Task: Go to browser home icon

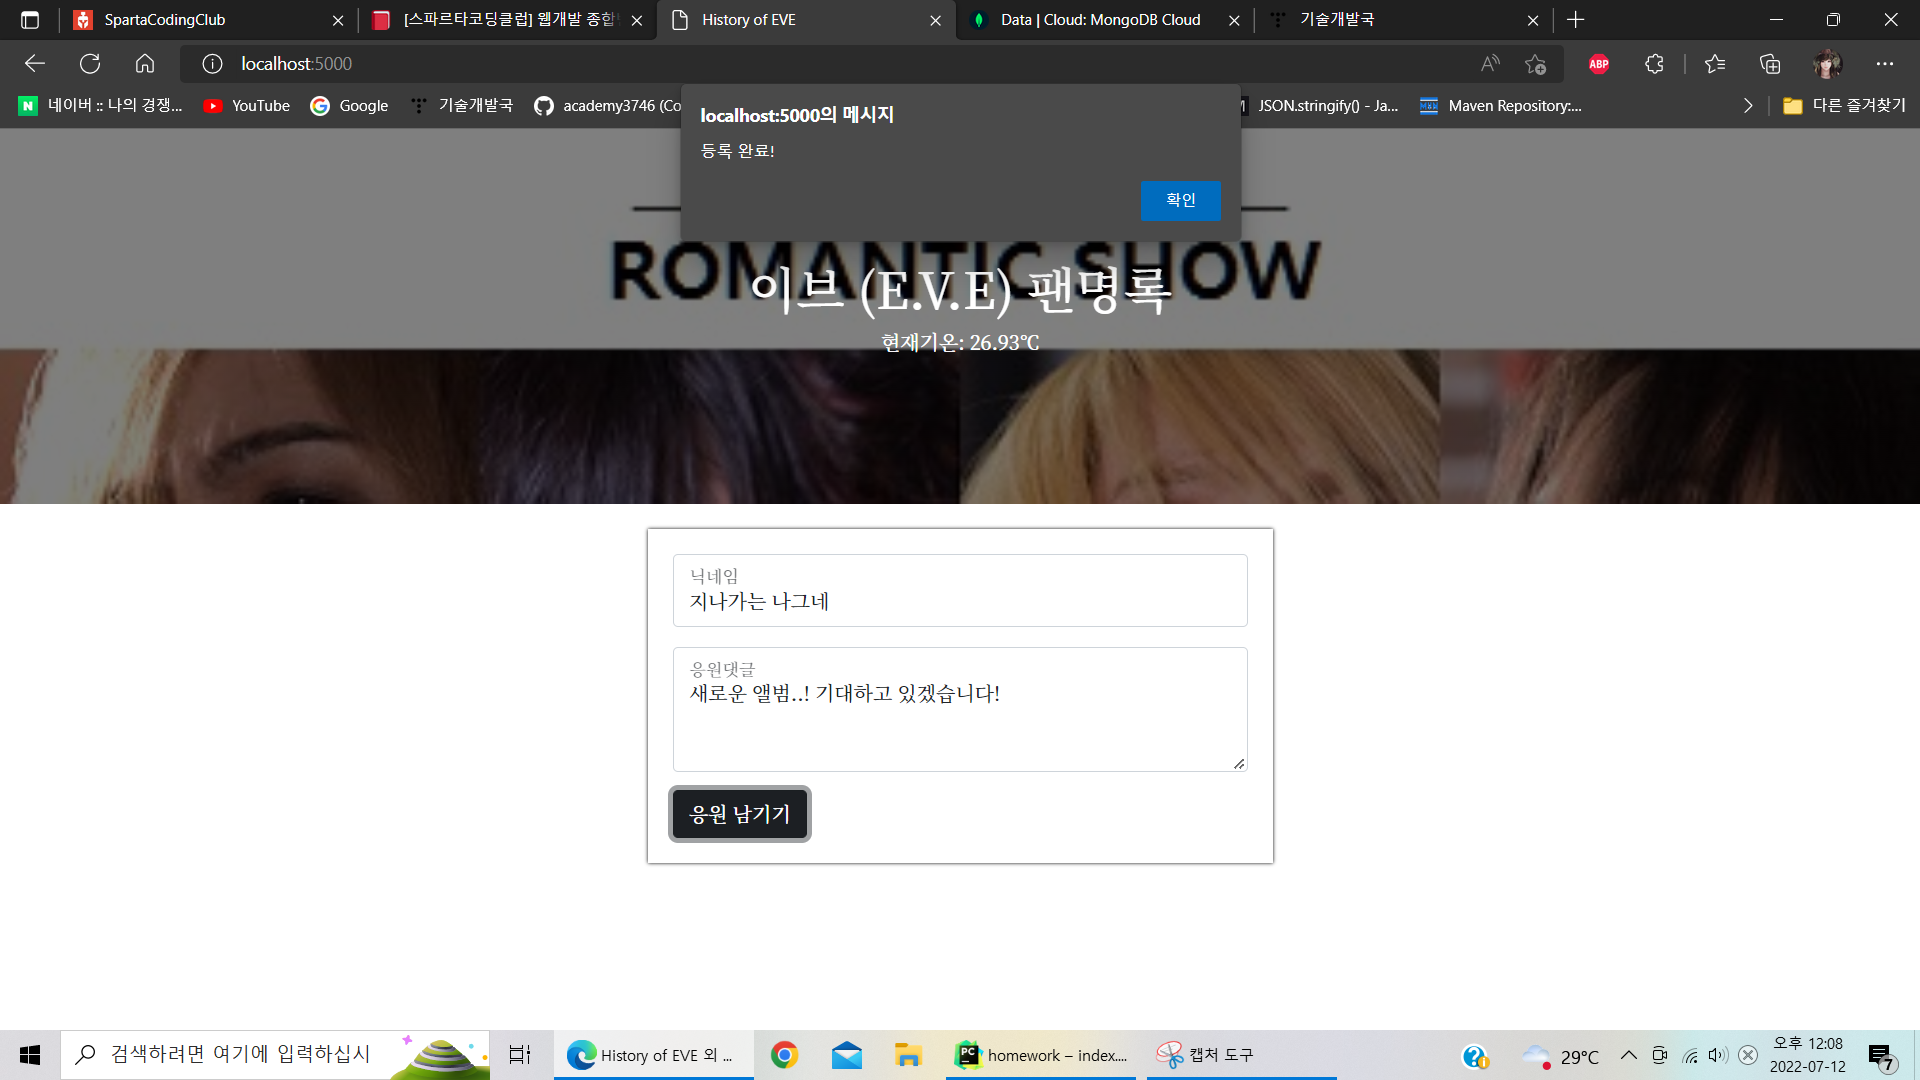Action: coord(145,64)
